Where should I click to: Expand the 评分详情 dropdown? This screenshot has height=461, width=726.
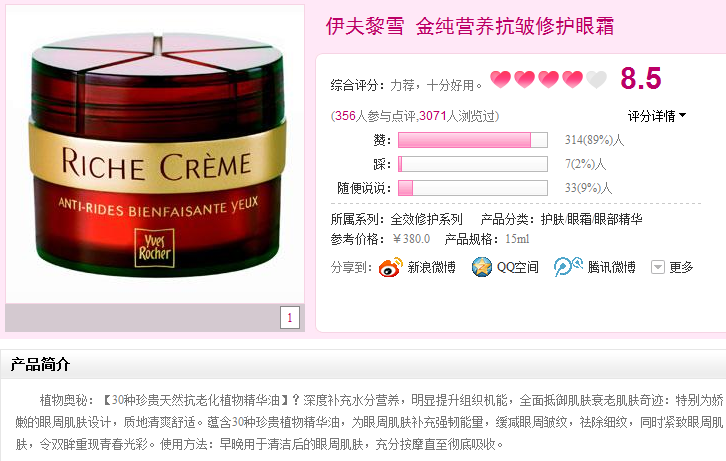tap(657, 116)
